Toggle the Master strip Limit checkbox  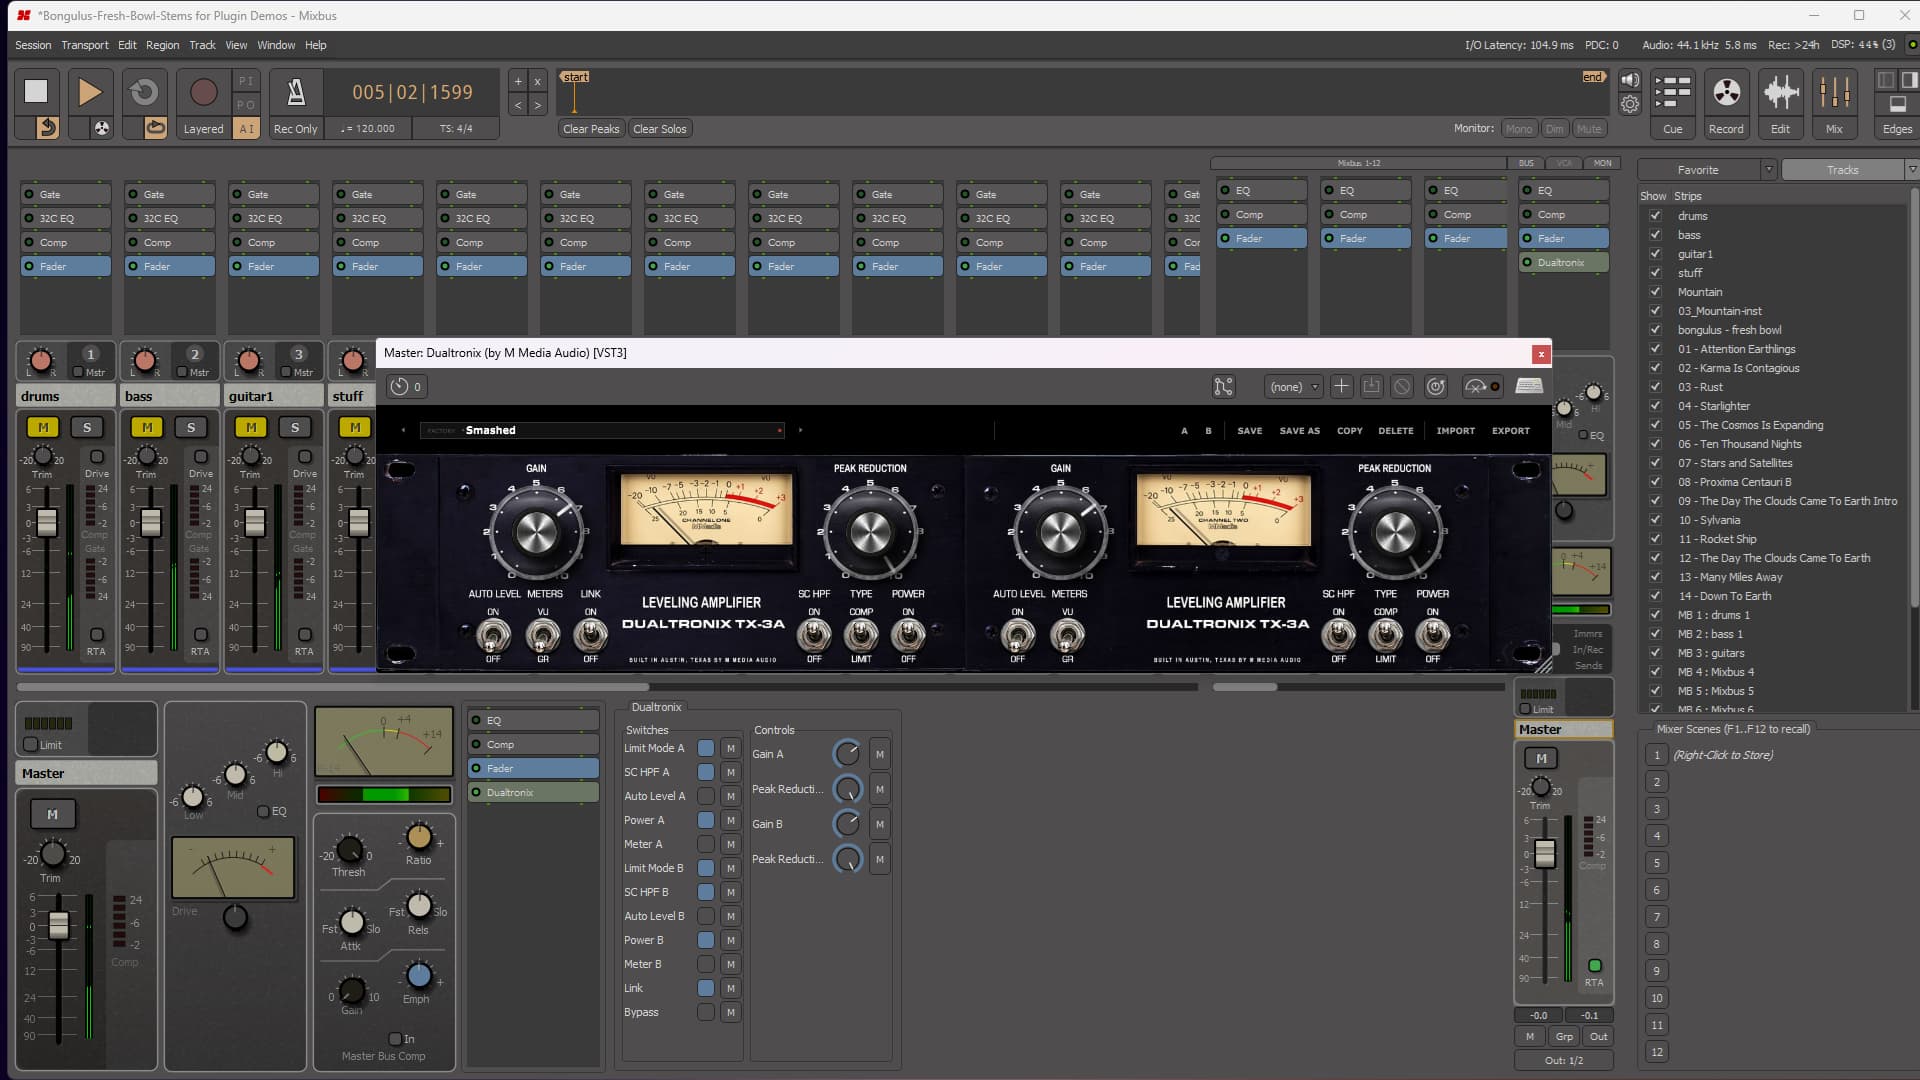[x=31, y=745]
